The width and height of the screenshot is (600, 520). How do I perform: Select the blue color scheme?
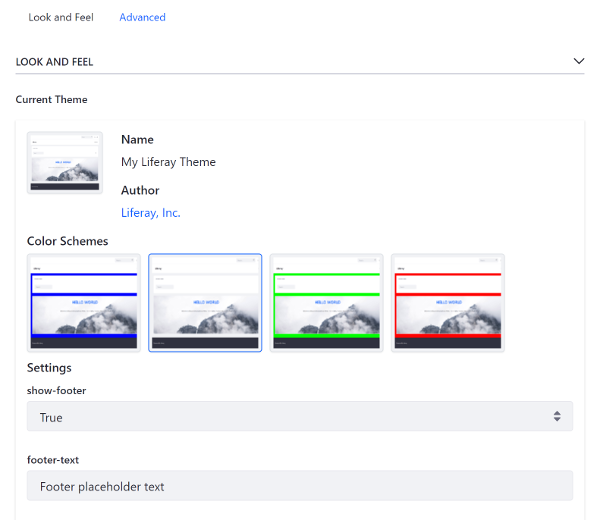pos(84,303)
